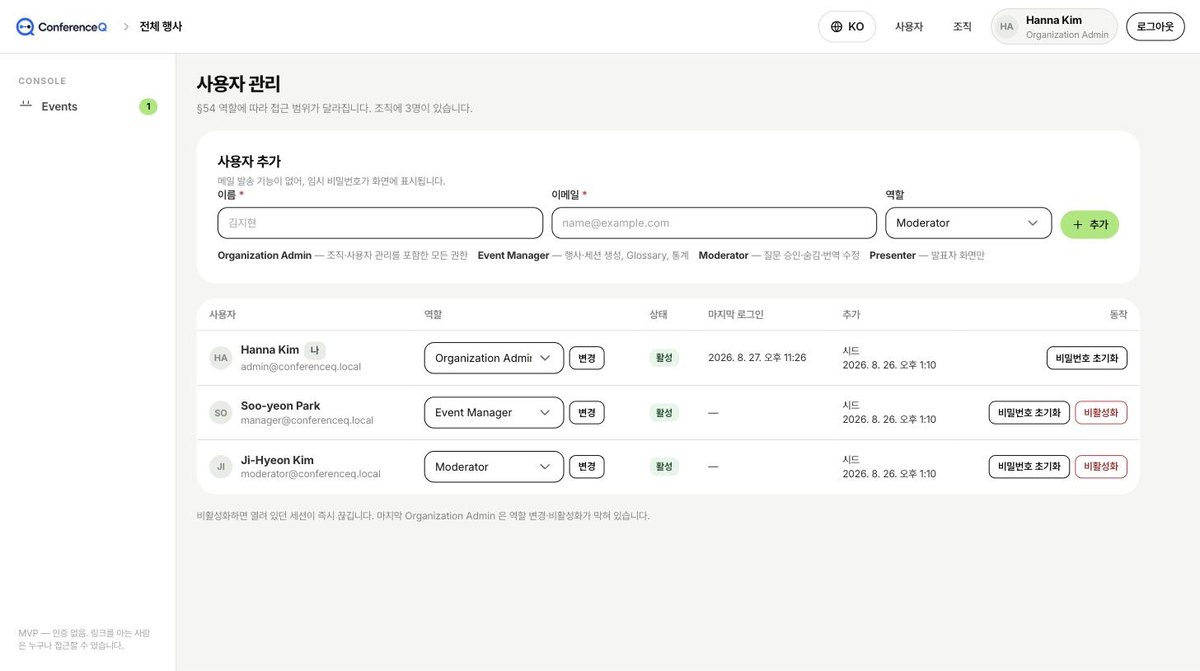Screen dimensions: 1200x671
Task: Click the 로그아웃 button
Action: tap(1155, 27)
